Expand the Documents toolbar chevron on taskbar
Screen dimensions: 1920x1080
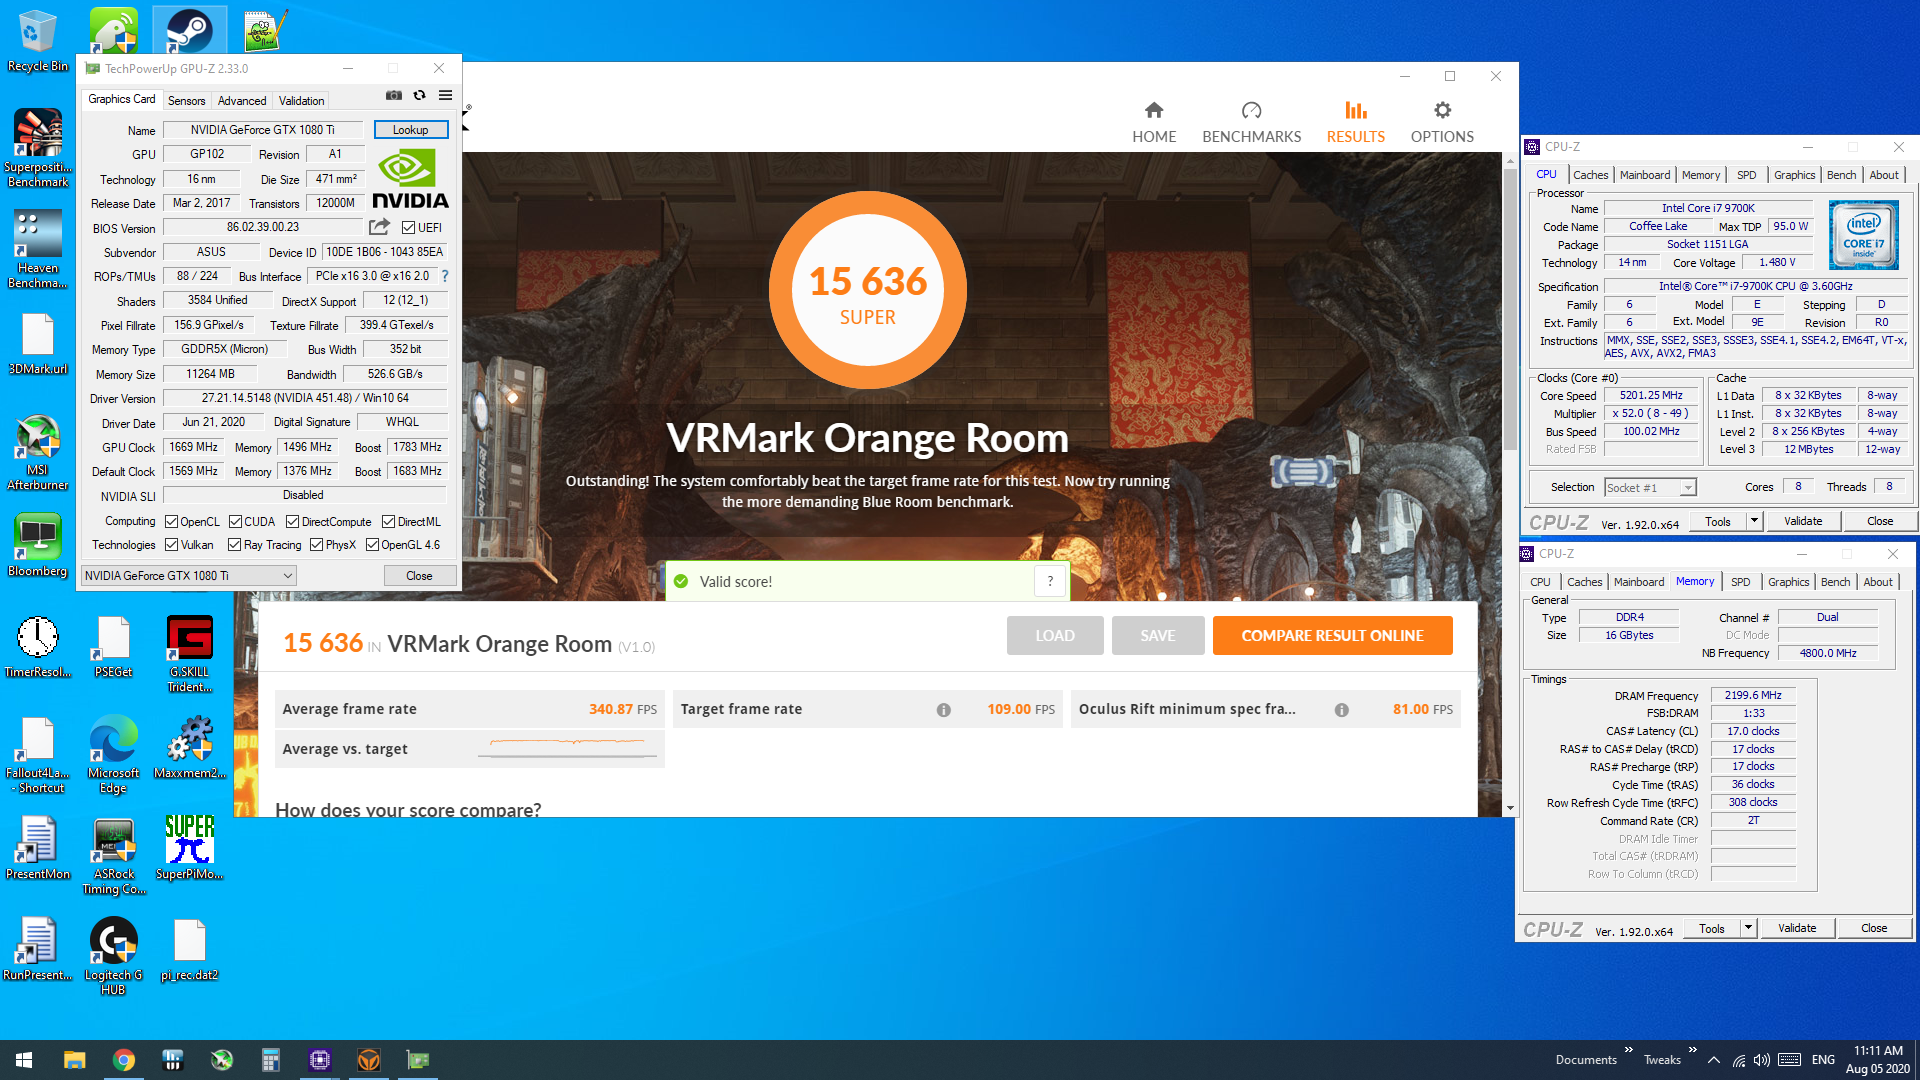point(1629,1050)
